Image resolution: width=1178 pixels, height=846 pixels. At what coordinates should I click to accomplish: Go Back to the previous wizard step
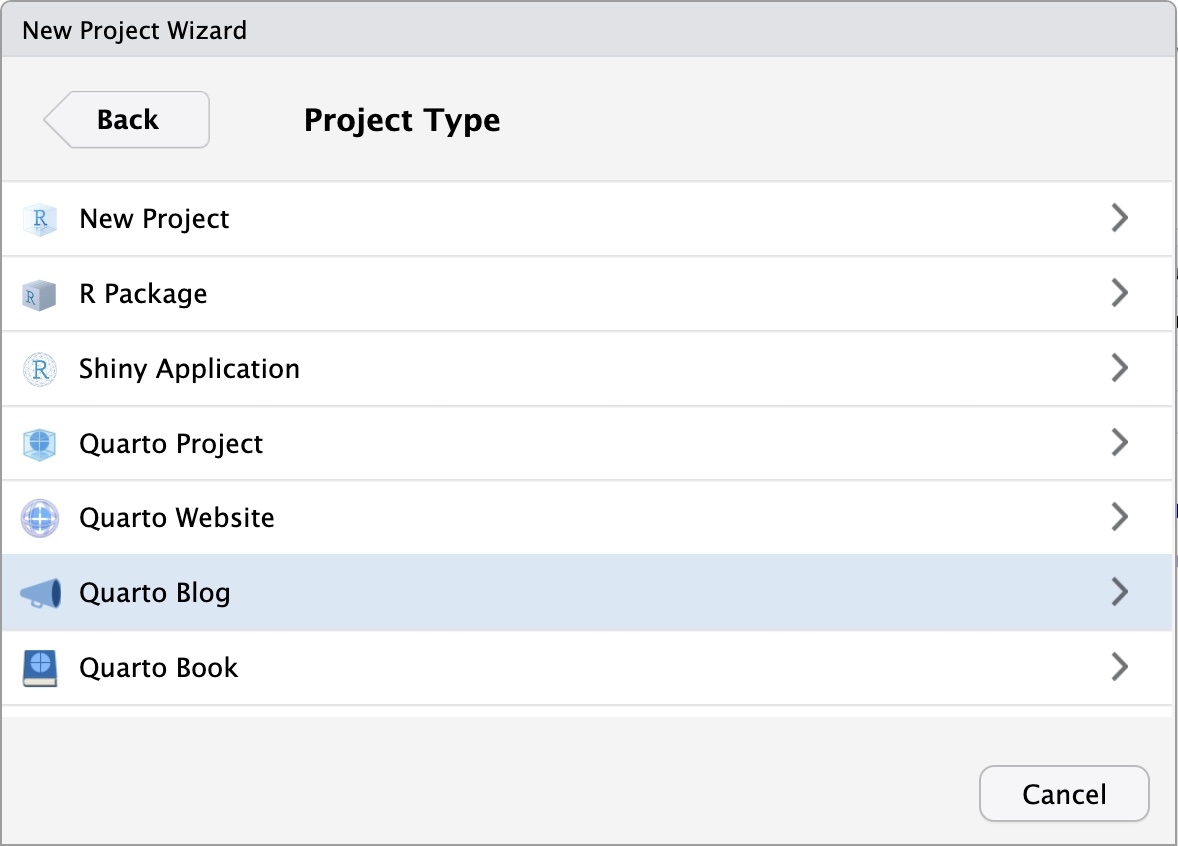[x=127, y=120]
